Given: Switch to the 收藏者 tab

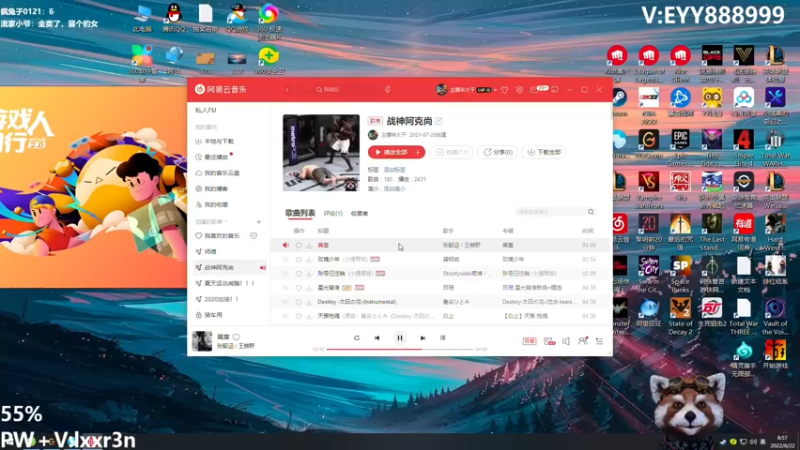Looking at the screenshot, I should 359,213.
